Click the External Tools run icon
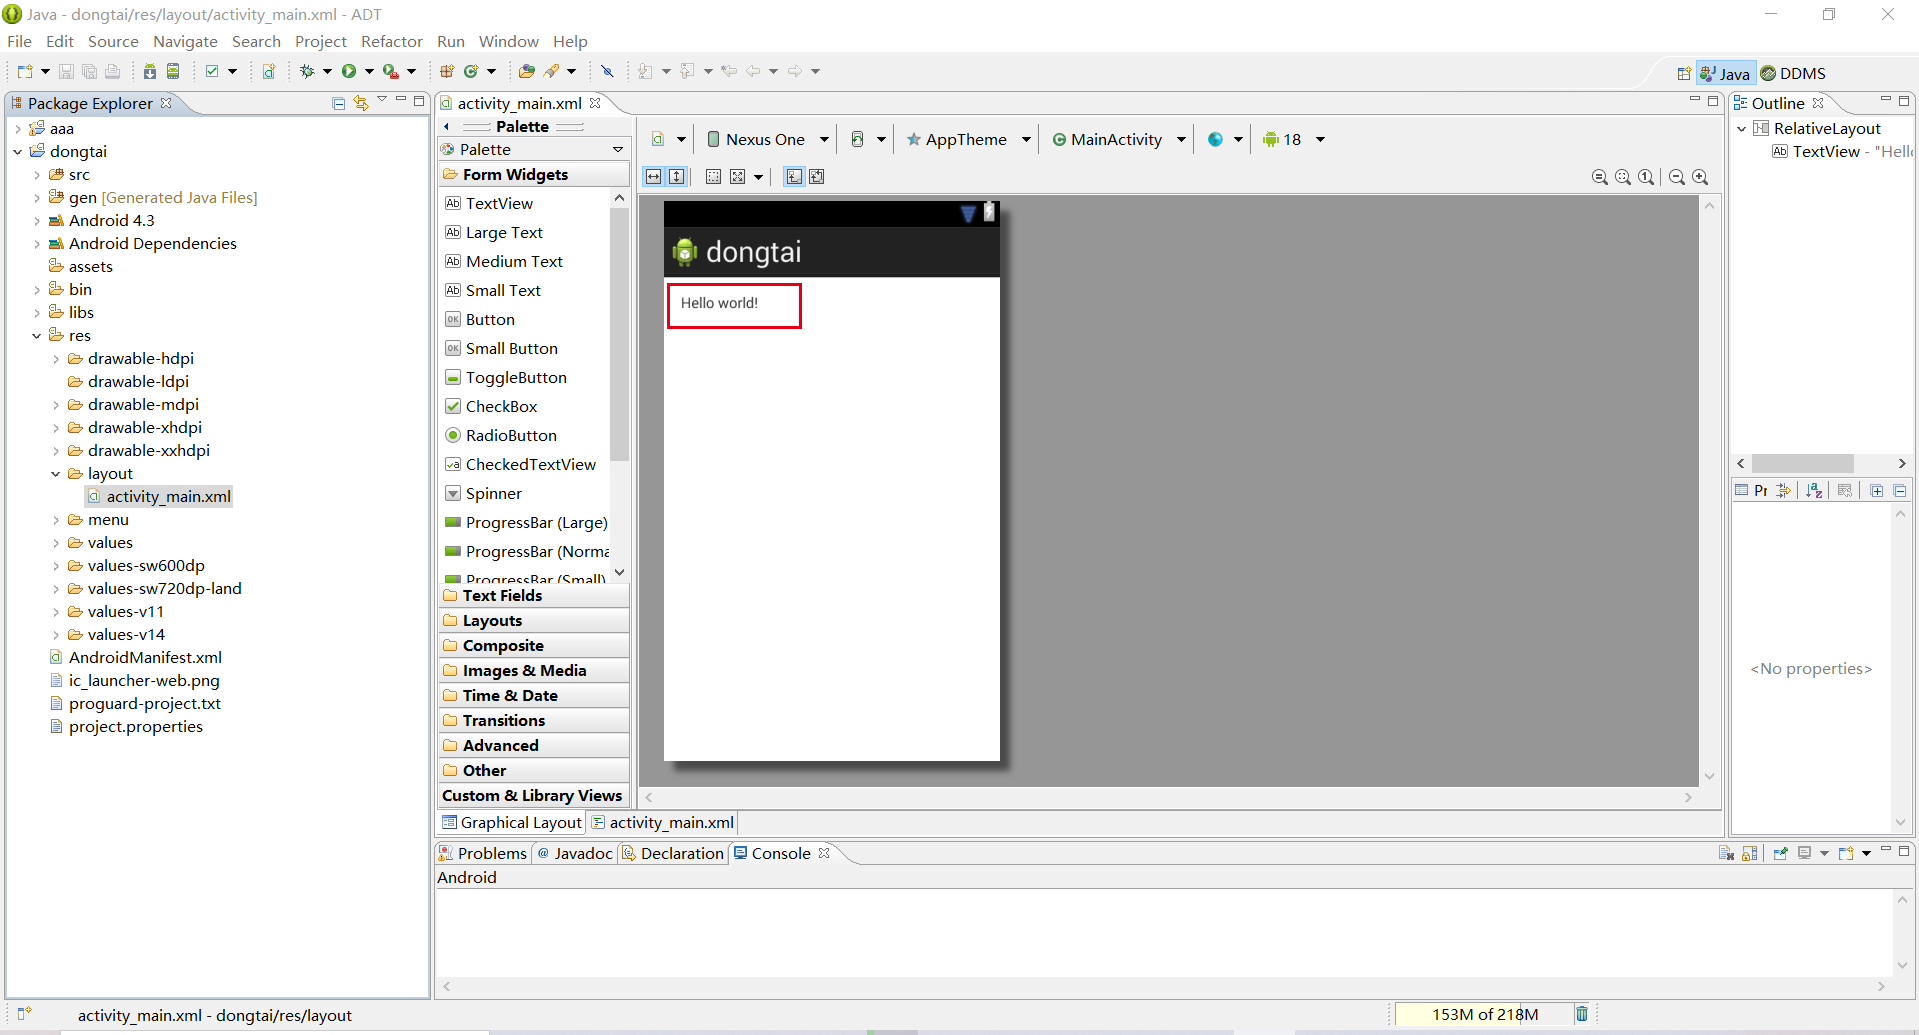Viewport: 1919px width, 1035px height. click(x=391, y=71)
